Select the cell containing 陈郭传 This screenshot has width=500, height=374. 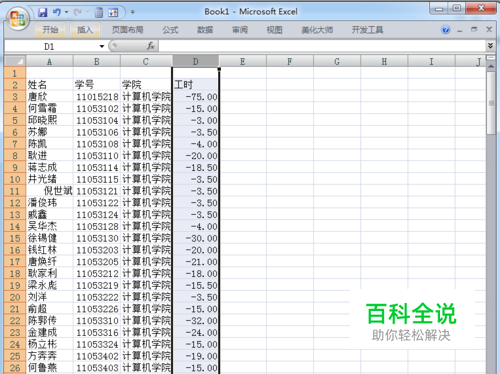[49, 321]
